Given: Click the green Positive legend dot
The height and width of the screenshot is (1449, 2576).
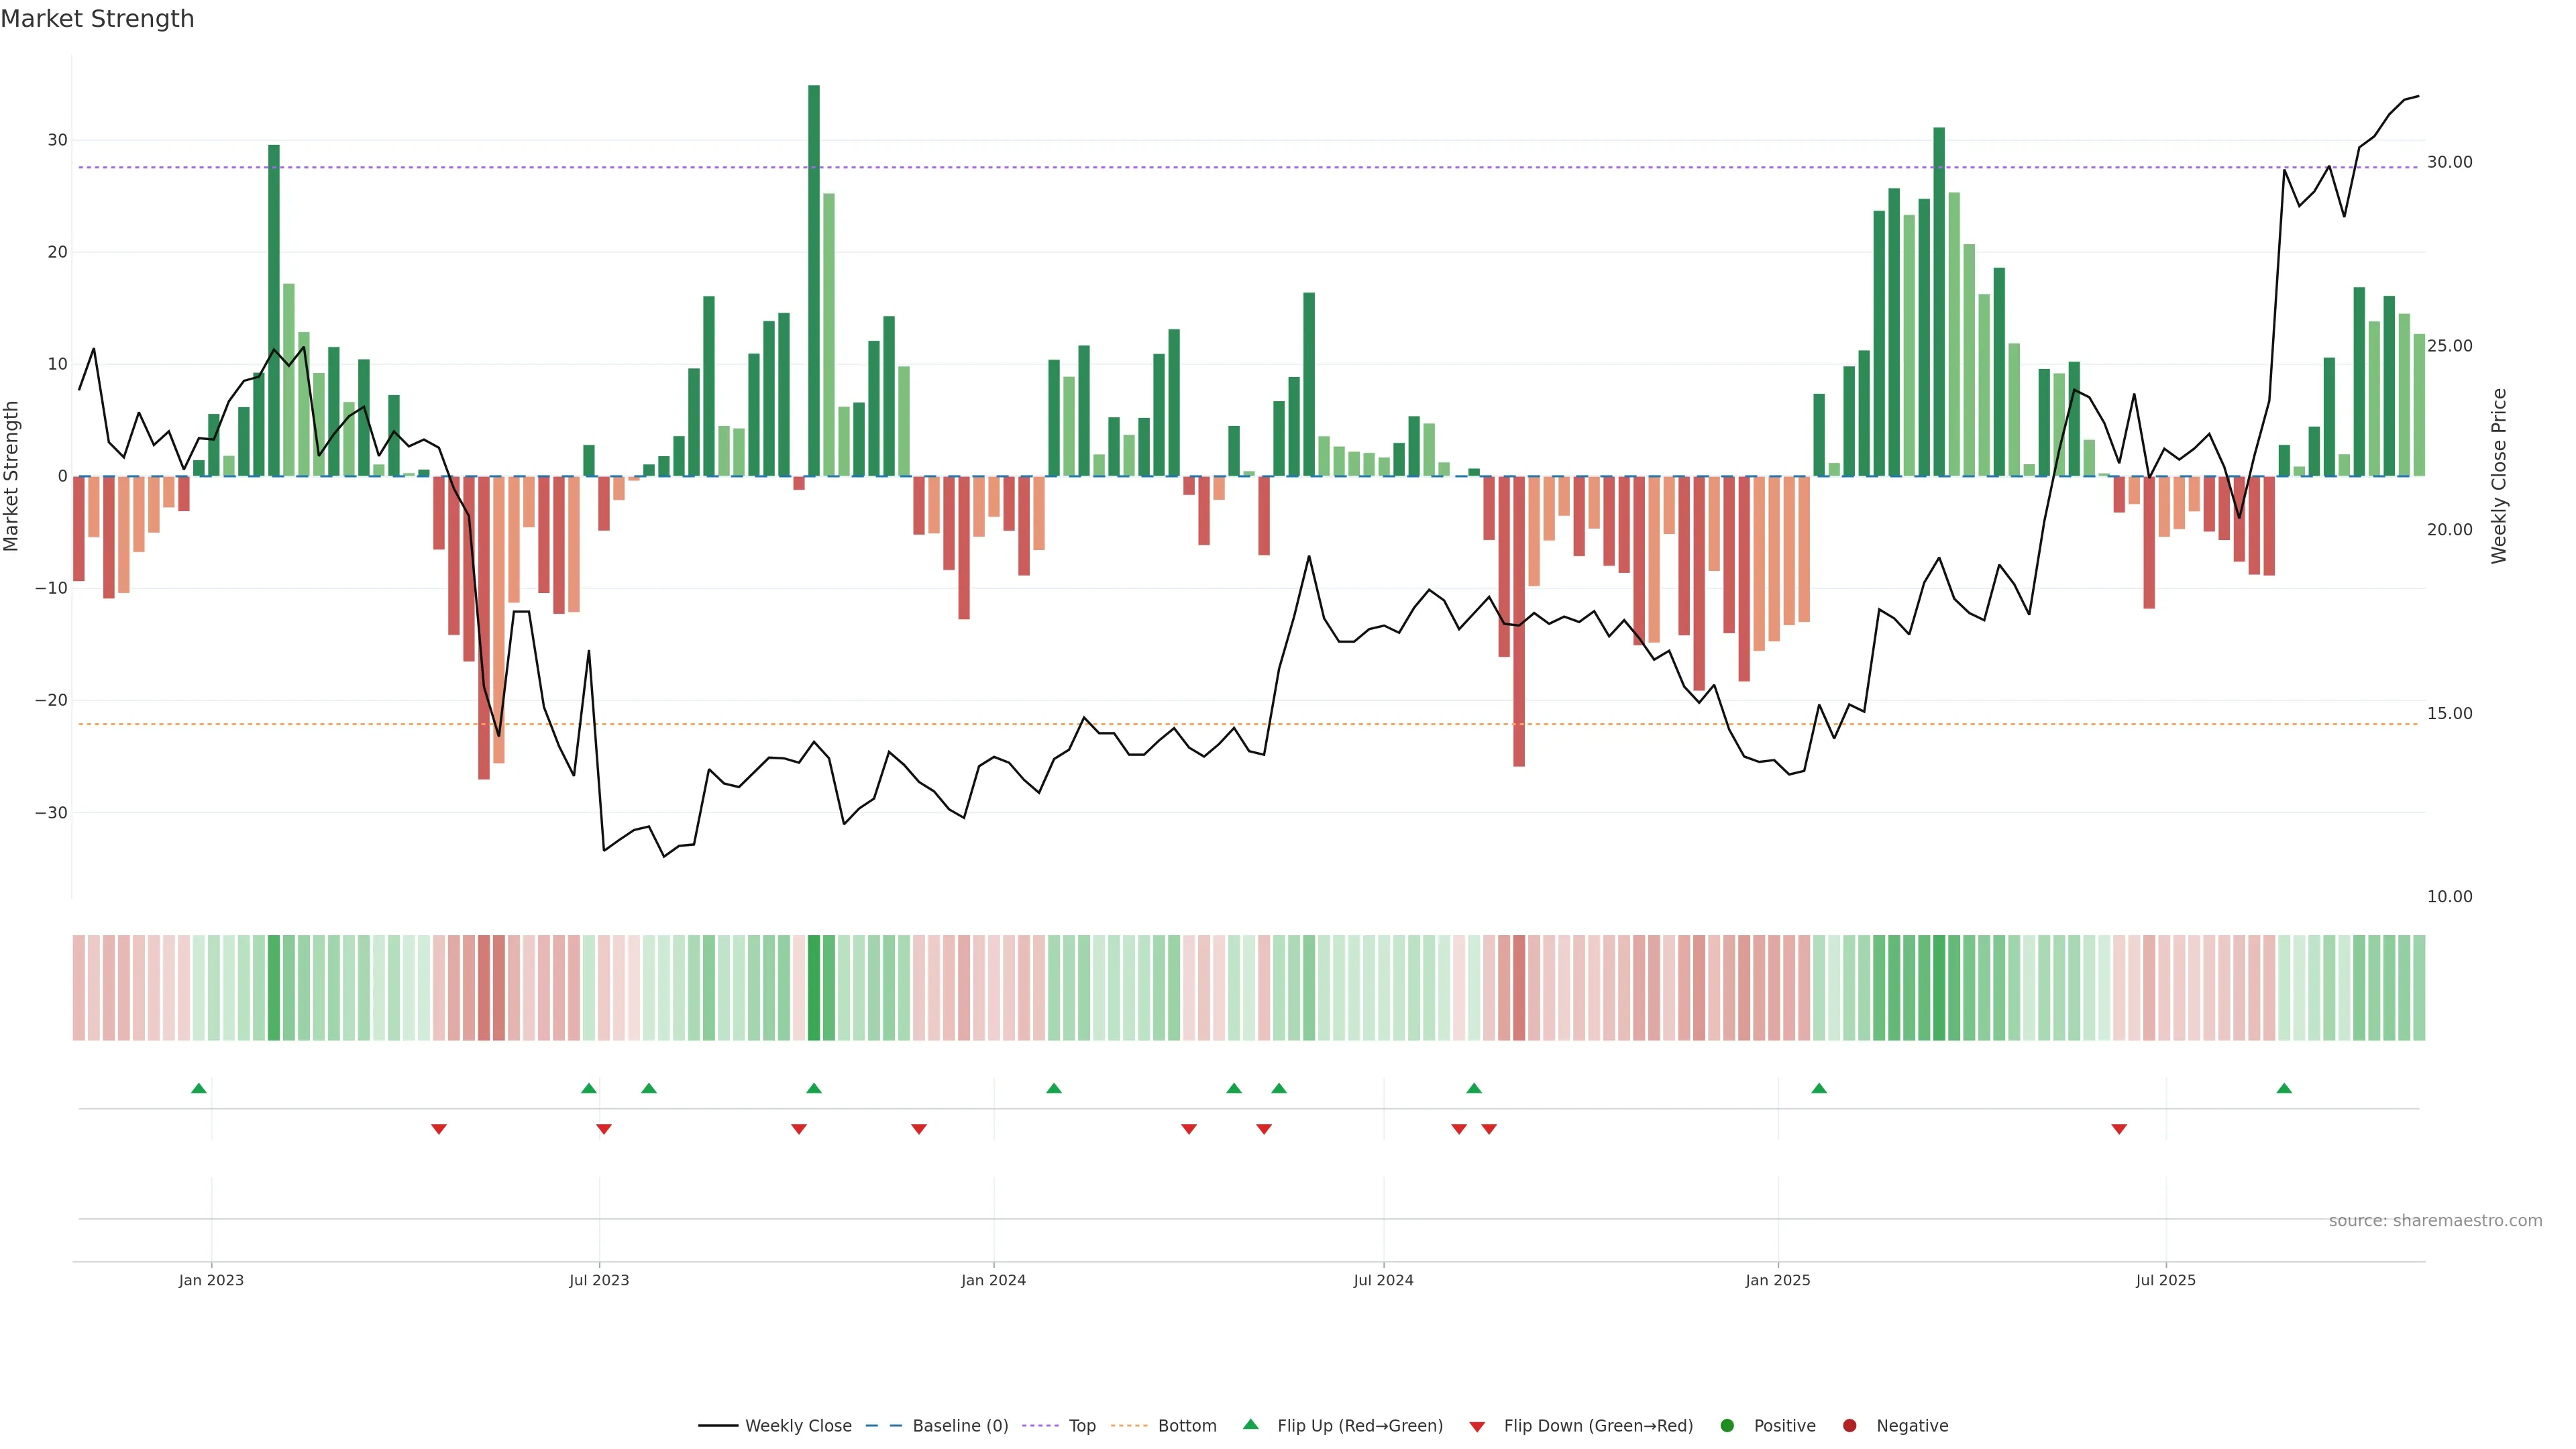Looking at the screenshot, I should click(x=1727, y=1425).
